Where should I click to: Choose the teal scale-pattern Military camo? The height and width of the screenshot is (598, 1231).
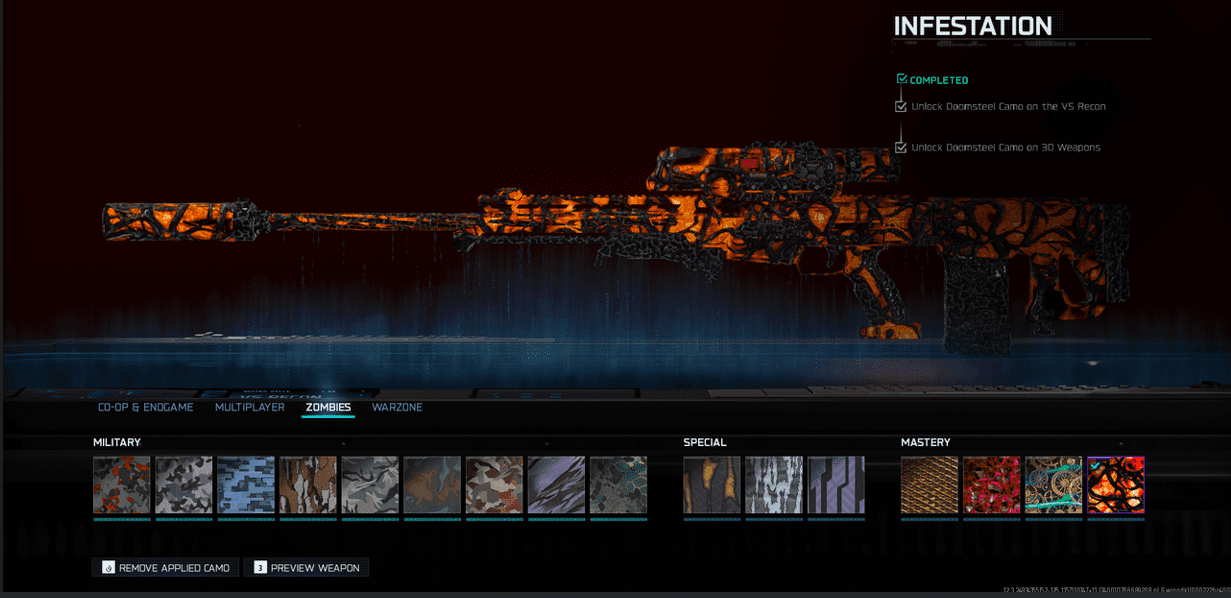tap(618, 485)
